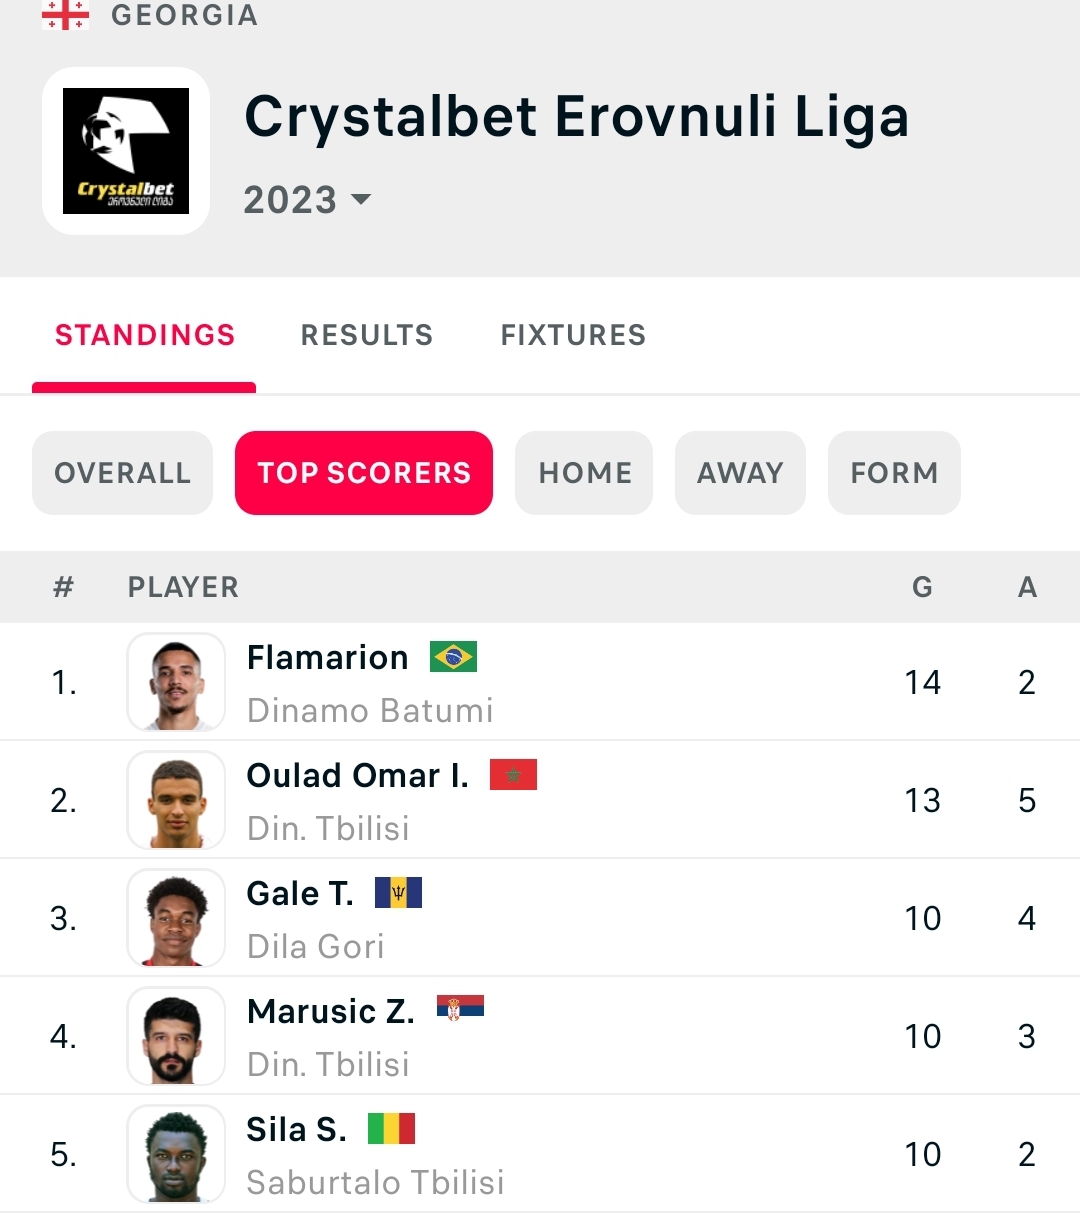
Task: Click the Georgia flag icon
Action: click(65, 15)
